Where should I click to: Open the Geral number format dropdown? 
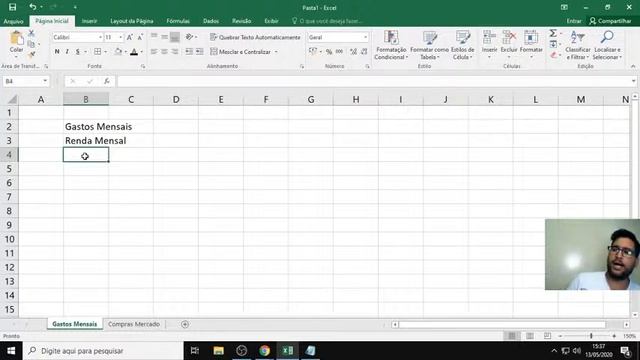pos(365,37)
